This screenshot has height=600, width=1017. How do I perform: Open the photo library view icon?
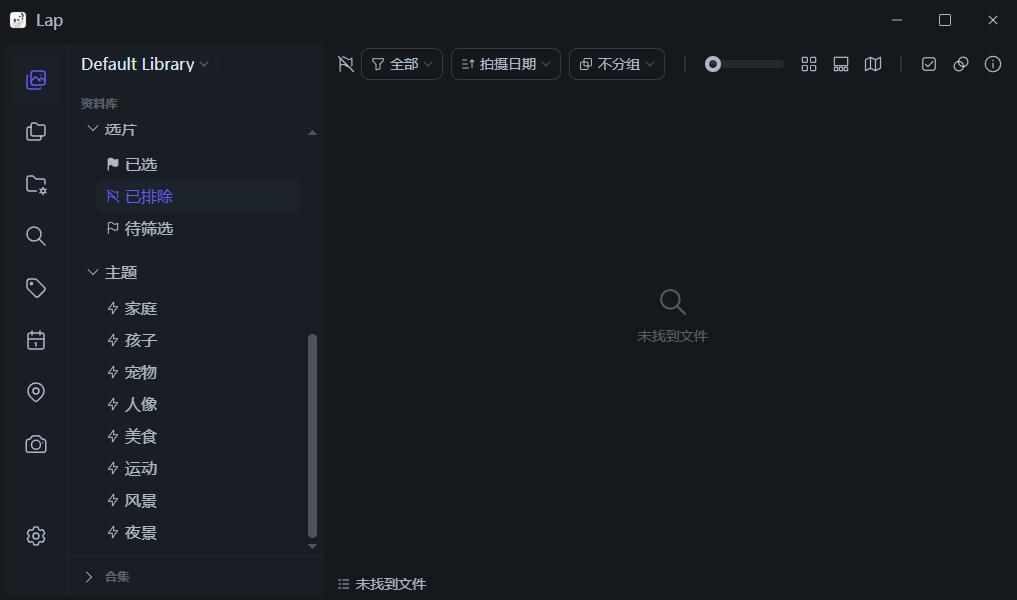[36, 80]
